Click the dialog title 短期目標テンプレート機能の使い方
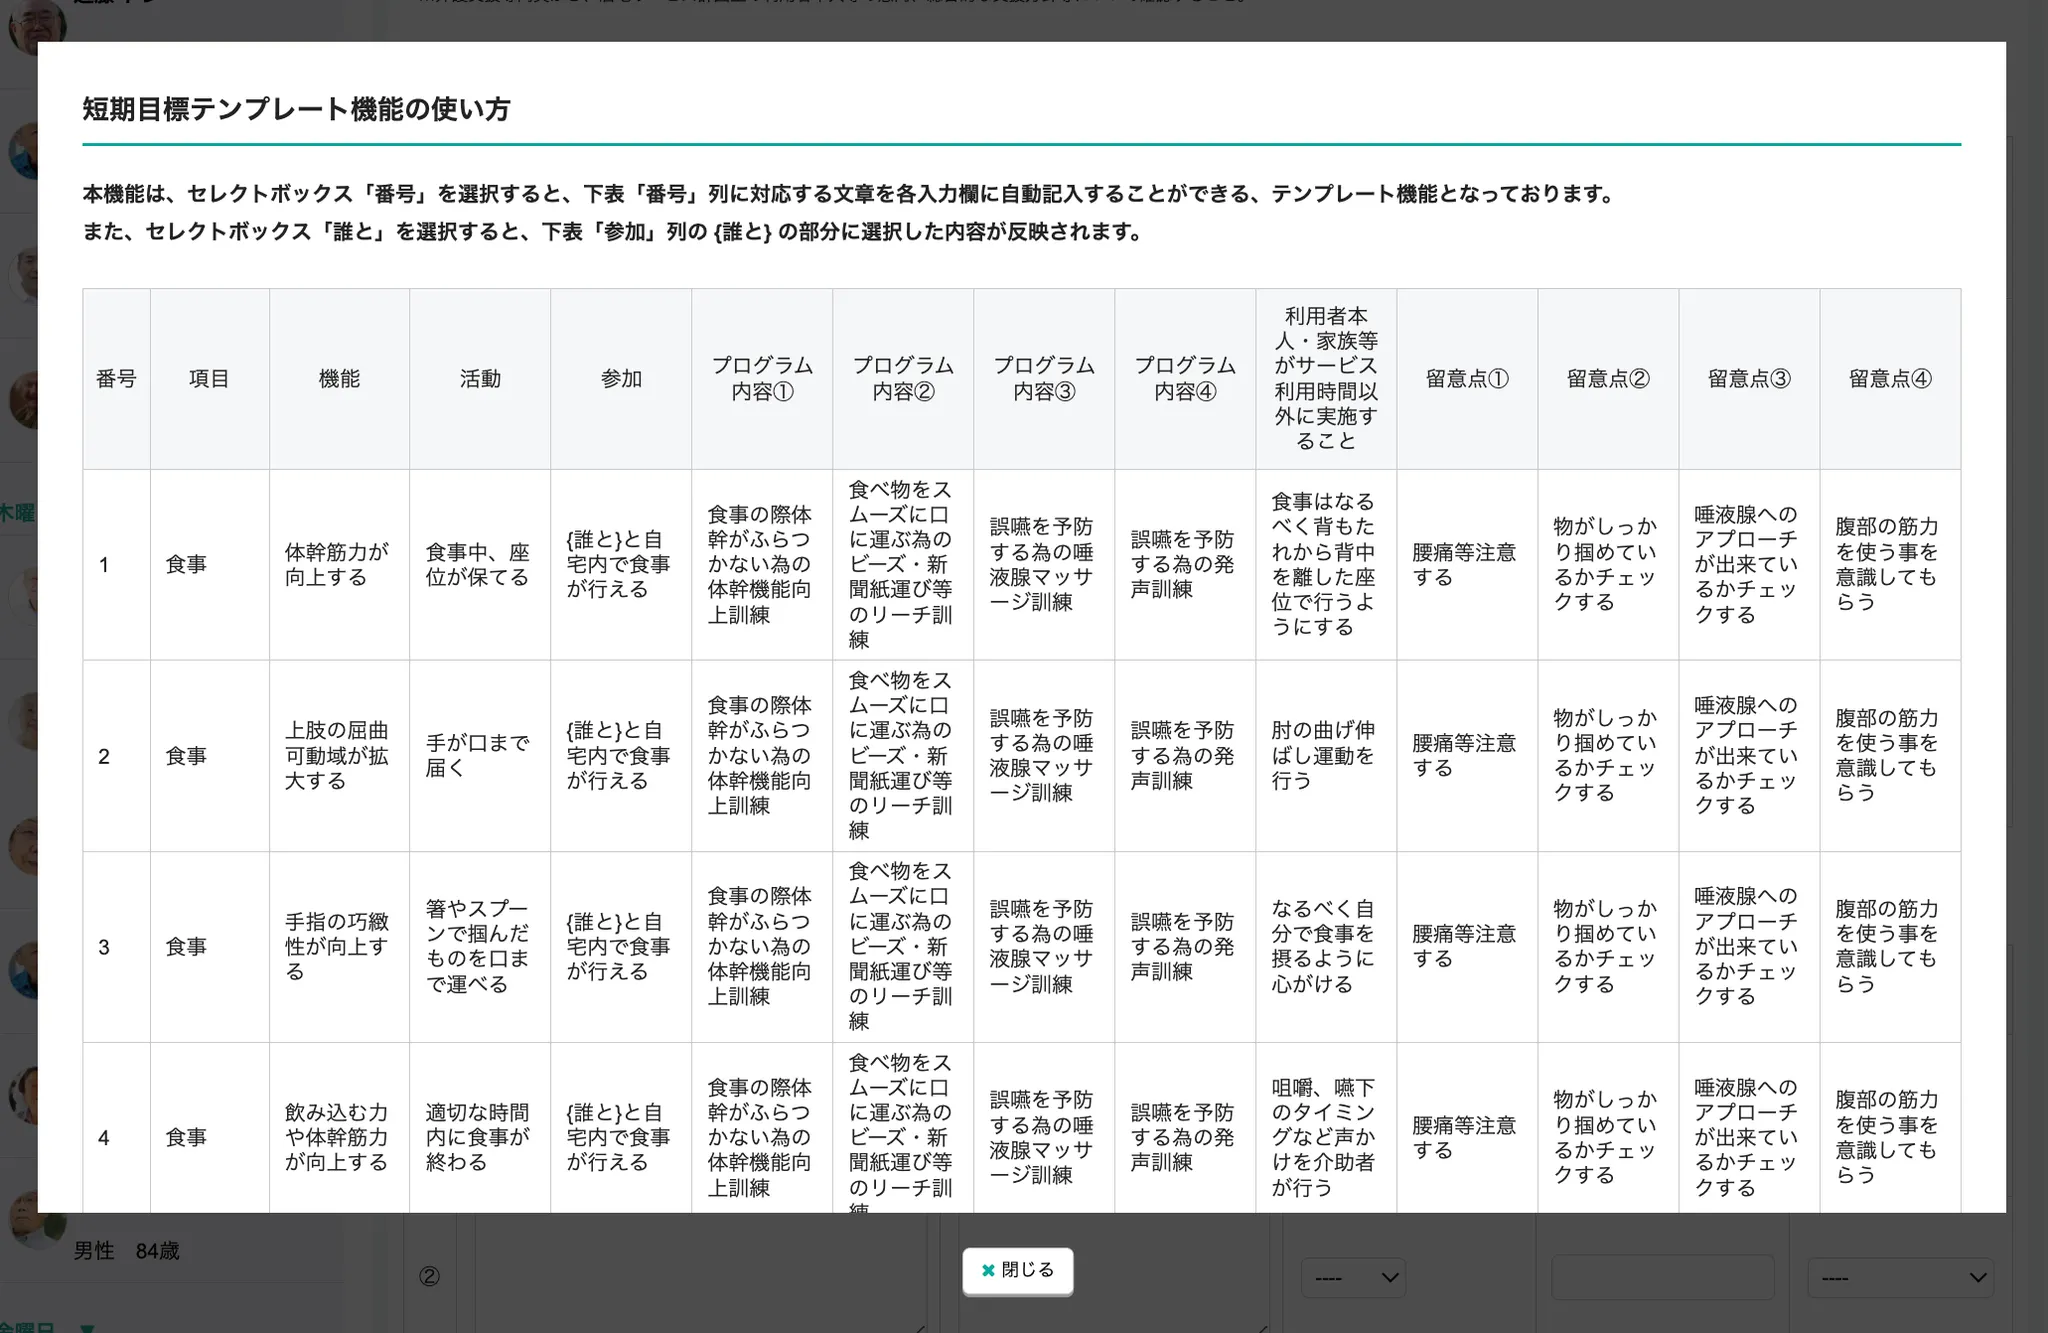 tap(296, 109)
